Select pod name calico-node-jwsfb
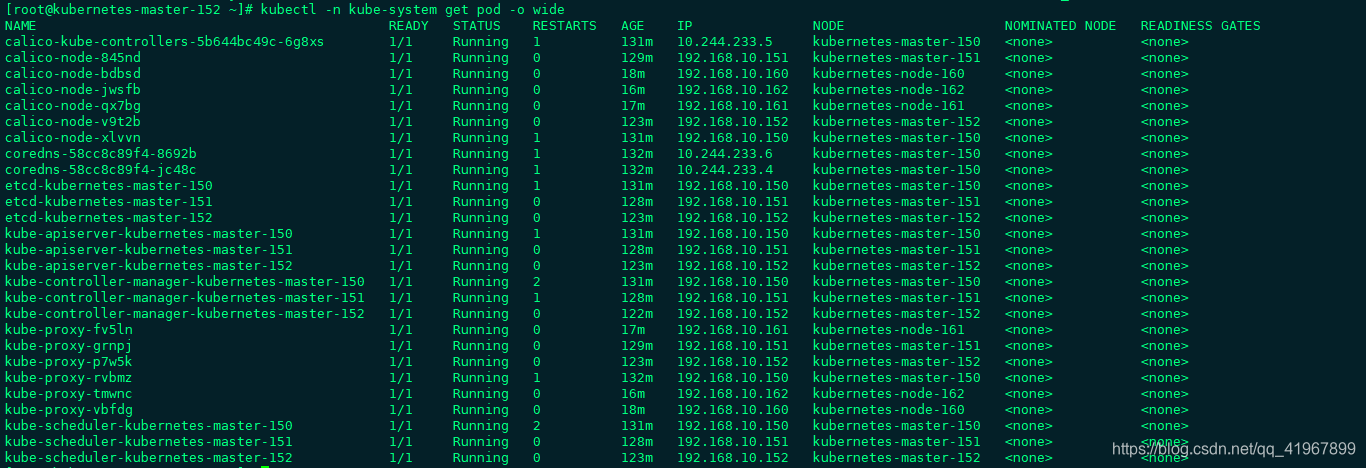The image size is (1366, 468). pyautogui.click(x=73, y=89)
